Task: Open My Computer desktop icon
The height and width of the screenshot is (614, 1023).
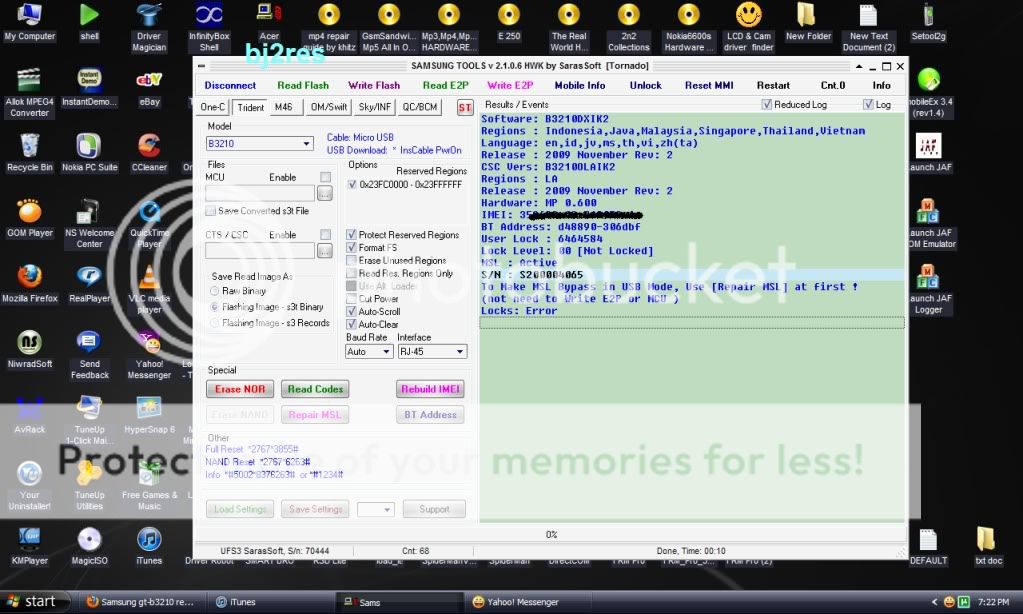Action: (29, 23)
